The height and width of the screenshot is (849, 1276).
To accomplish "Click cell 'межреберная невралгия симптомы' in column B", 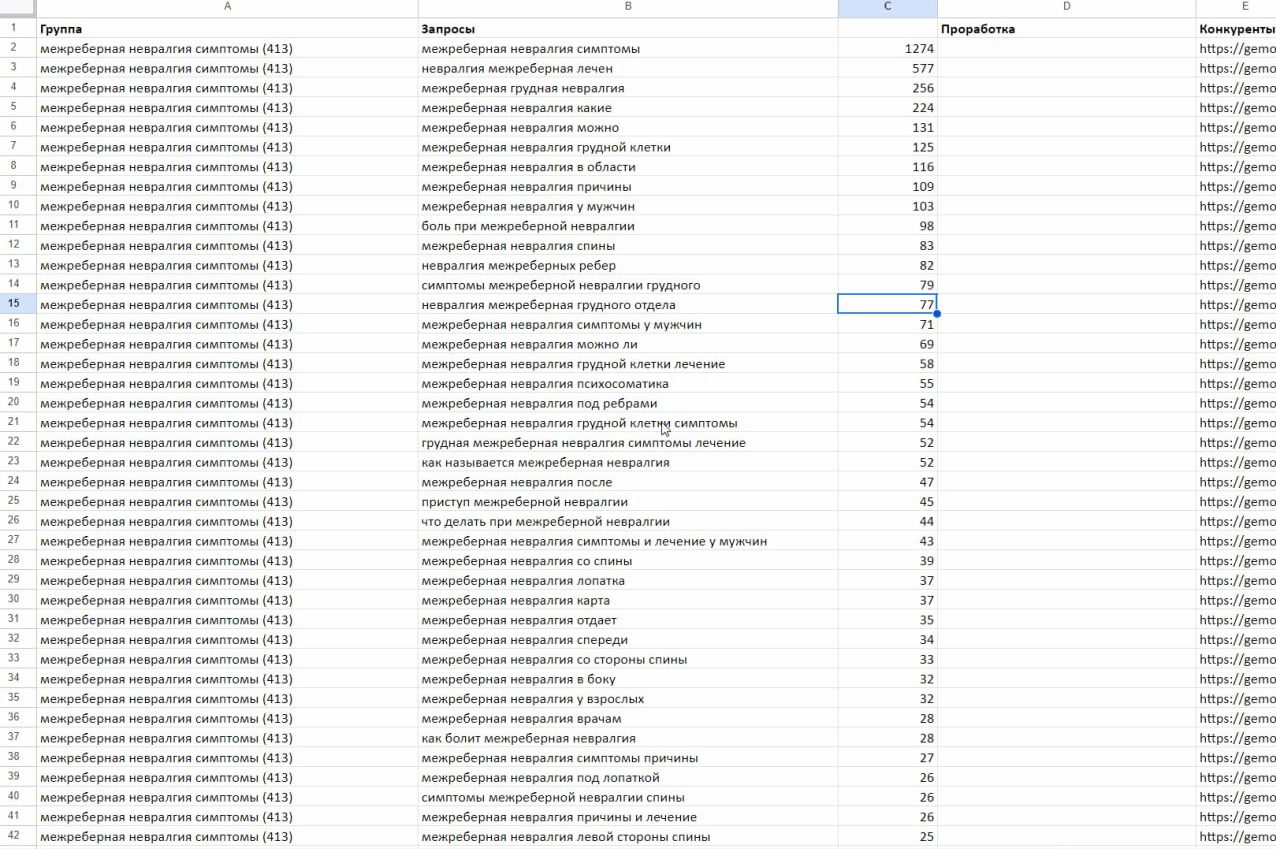I will click(628, 48).
